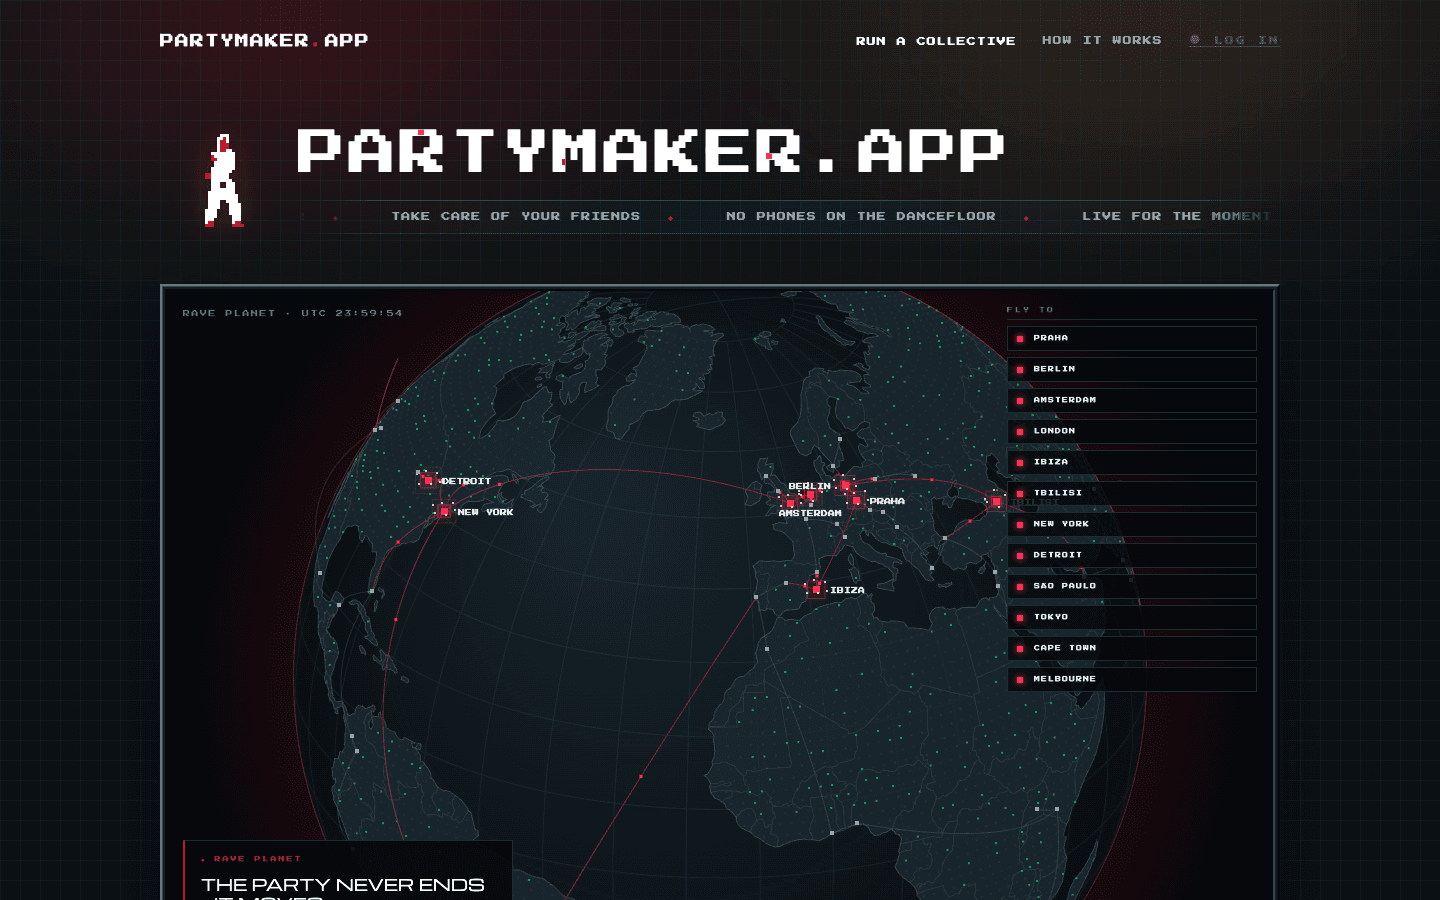Viewport: 1440px width, 900px height.
Task: Click New York marker on globe
Action: pyautogui.click(x=445, y=511)
